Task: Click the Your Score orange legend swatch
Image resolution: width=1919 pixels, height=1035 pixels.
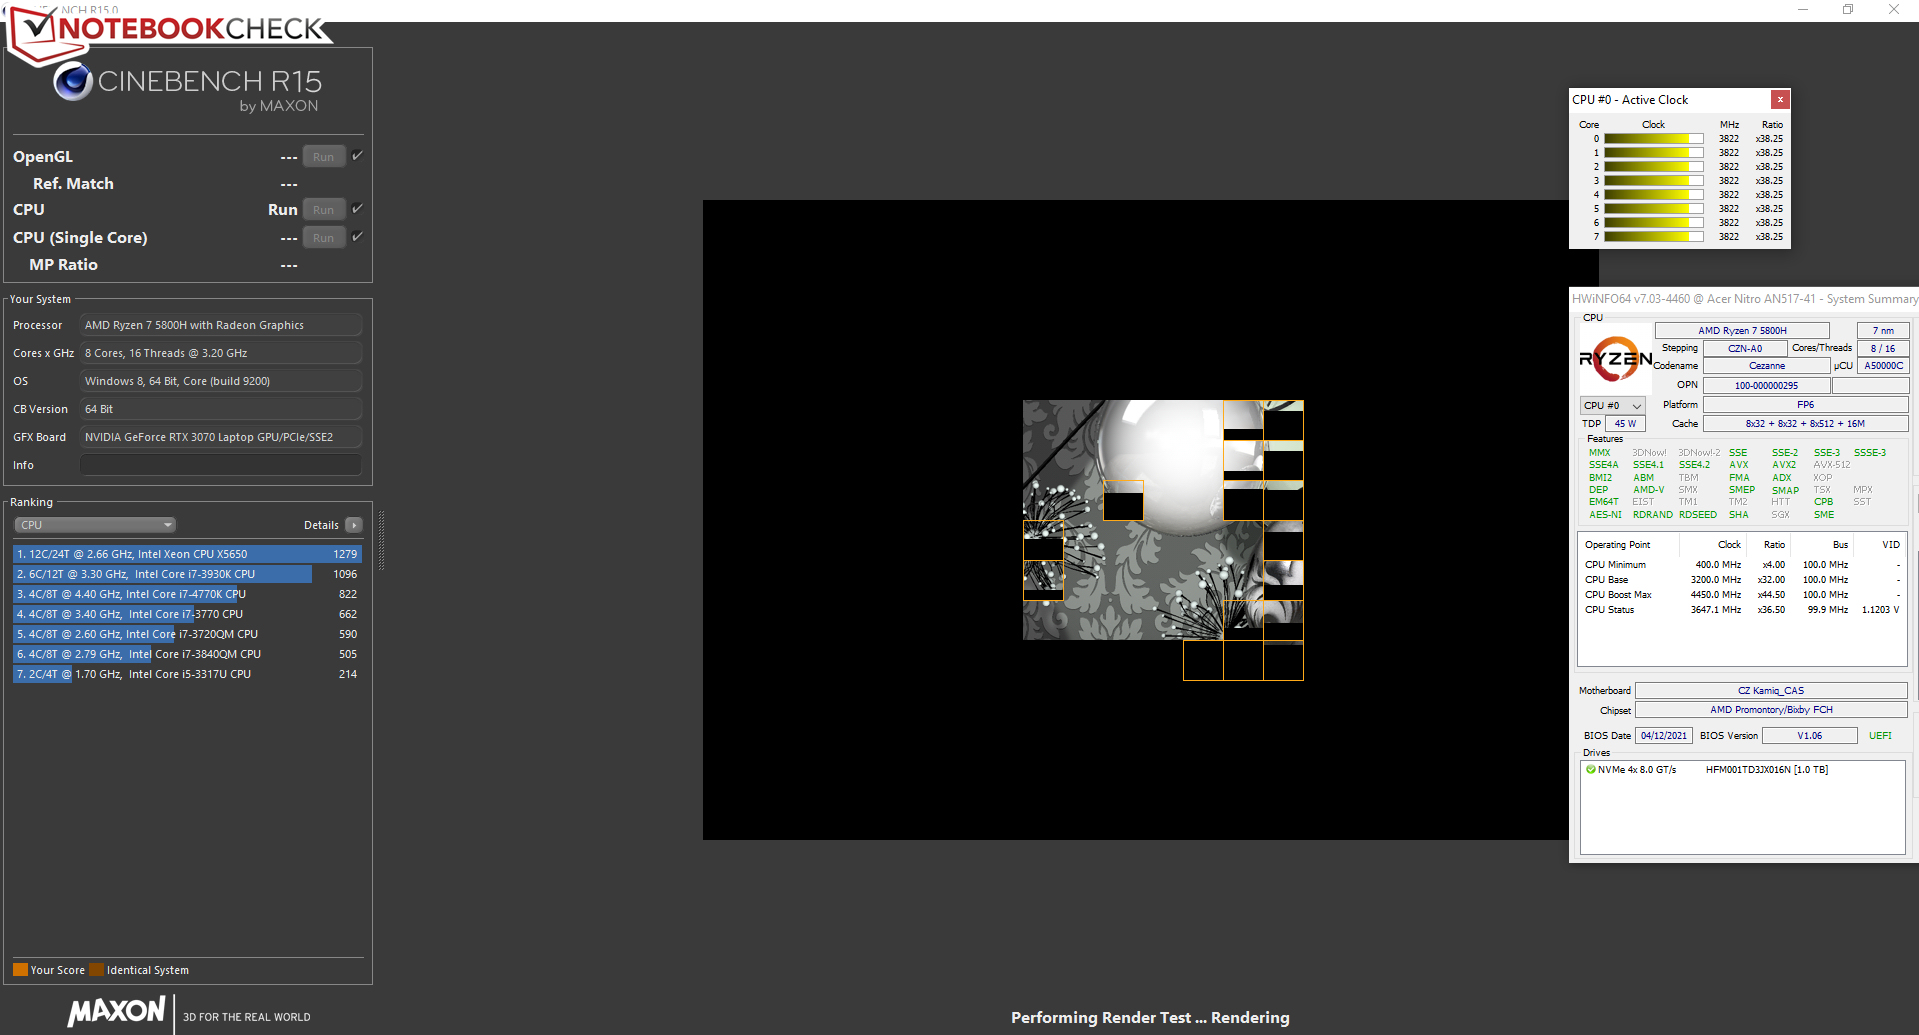Action: click(x=20, y=969)
